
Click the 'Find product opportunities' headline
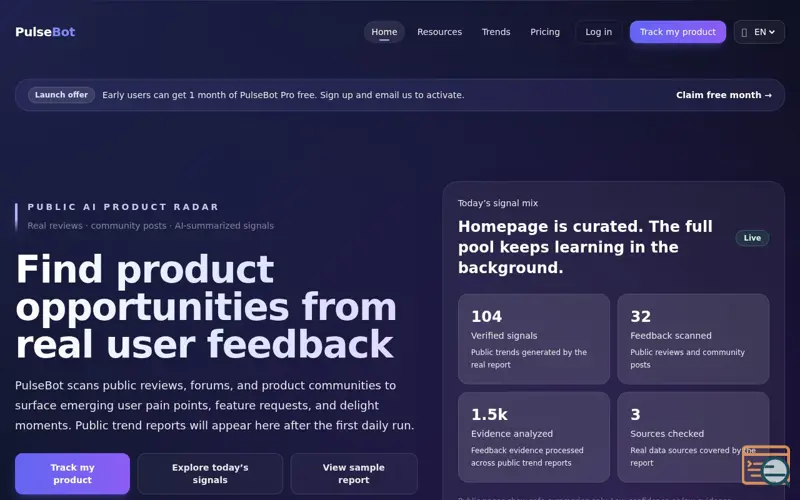pyautogui.click(x=206, y=307)
